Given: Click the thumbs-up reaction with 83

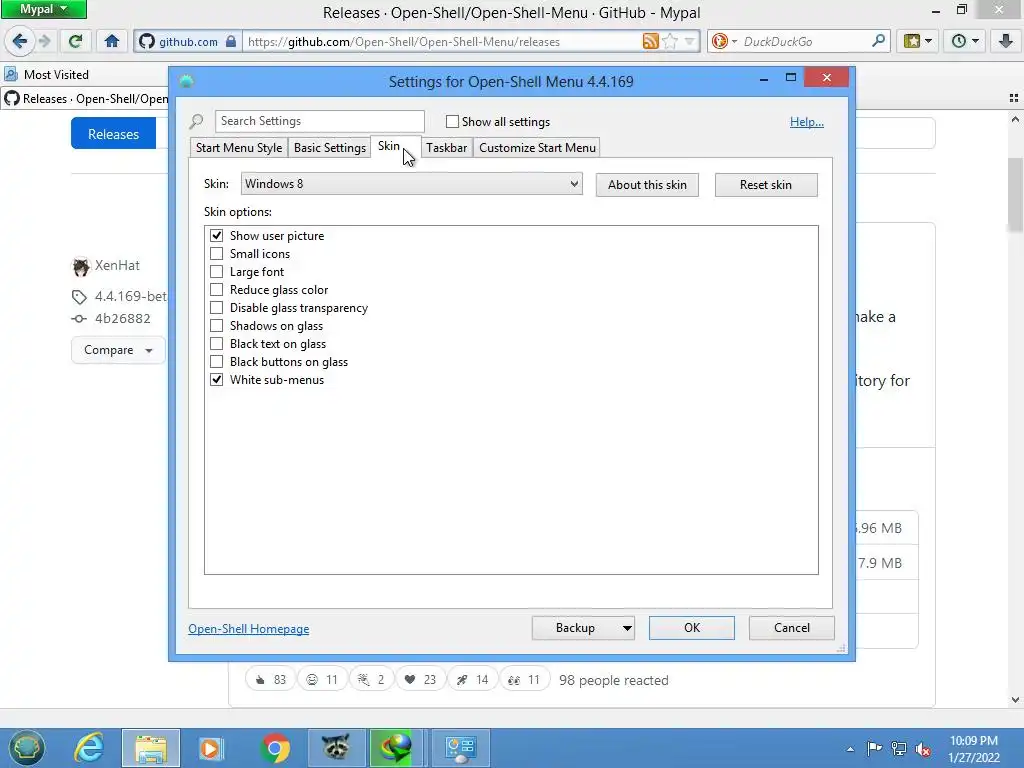Looking at the screenshot, I should 270,680.
